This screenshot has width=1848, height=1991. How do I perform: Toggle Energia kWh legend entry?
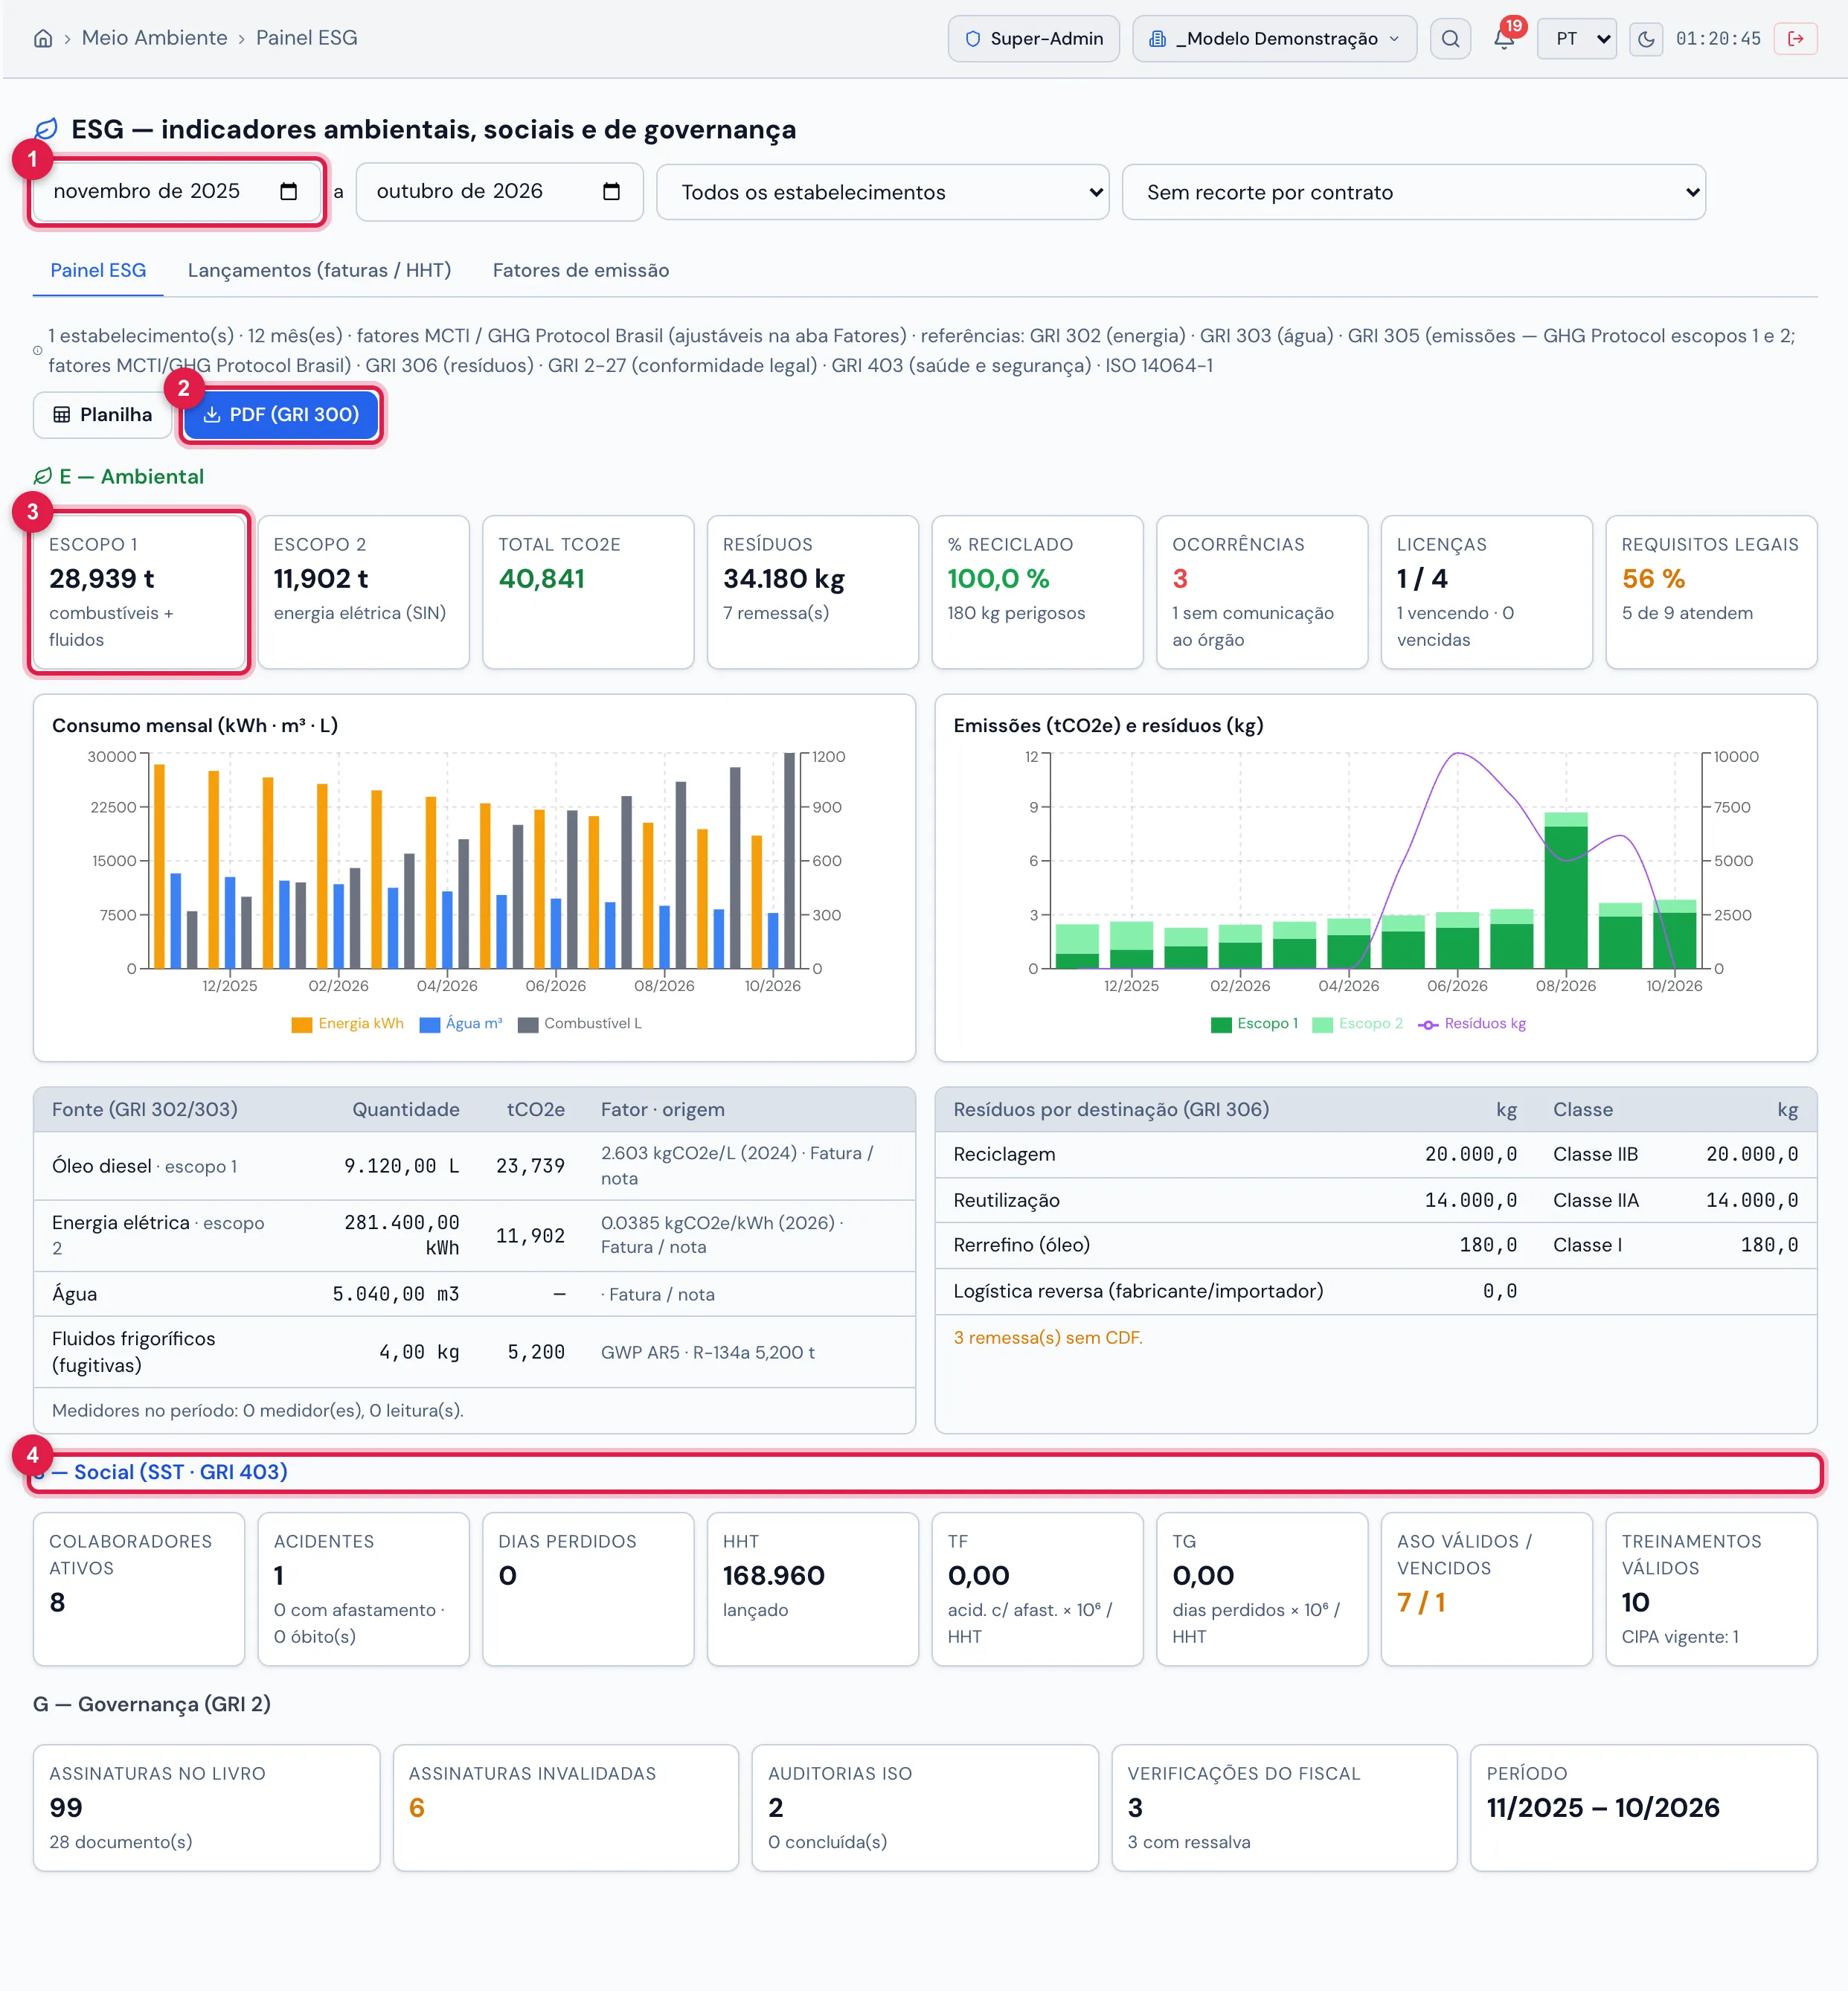[347, 1024]
